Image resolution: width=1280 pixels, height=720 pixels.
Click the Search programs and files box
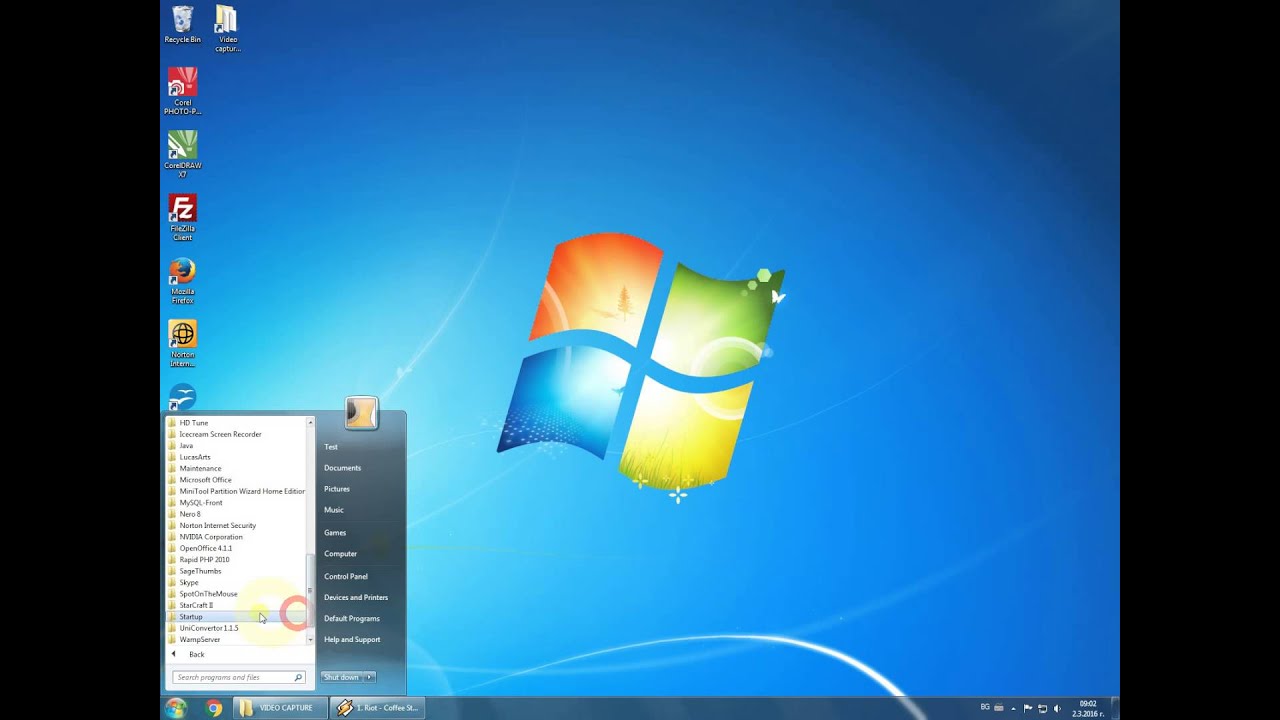pyautogui.click(x=238, y=677)
